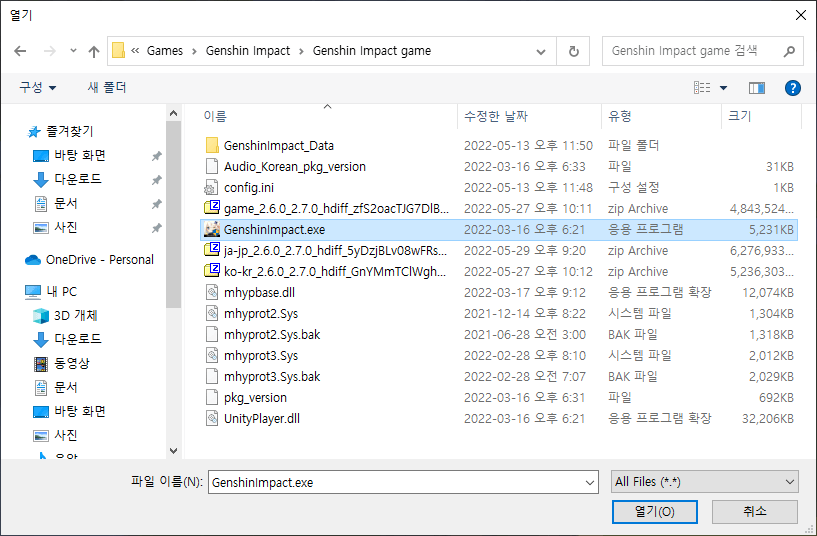817x536 pixels.
Task: Change view layout icon
Action: (x=702, y=88)
